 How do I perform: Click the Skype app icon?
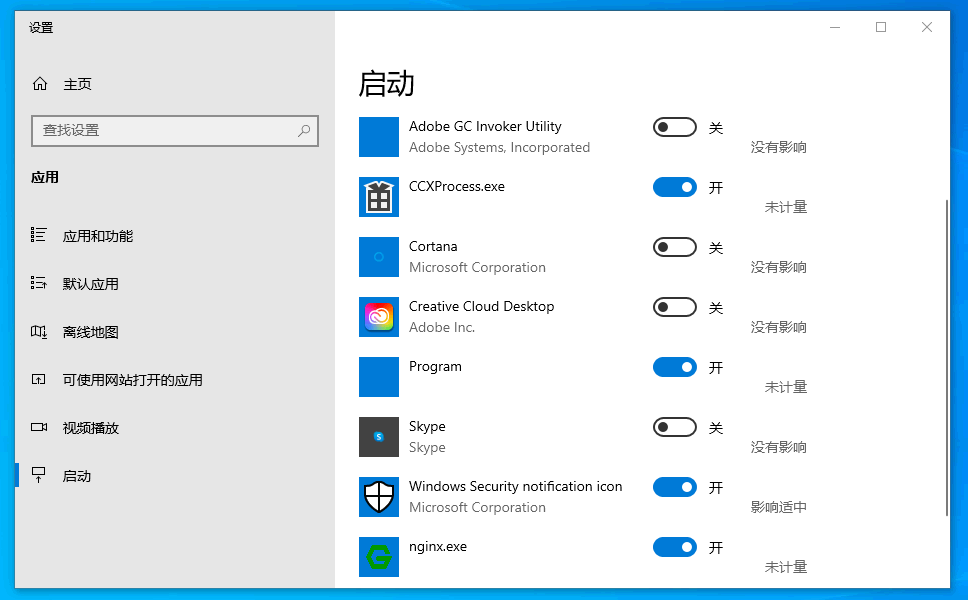click(x=378, y=437)
